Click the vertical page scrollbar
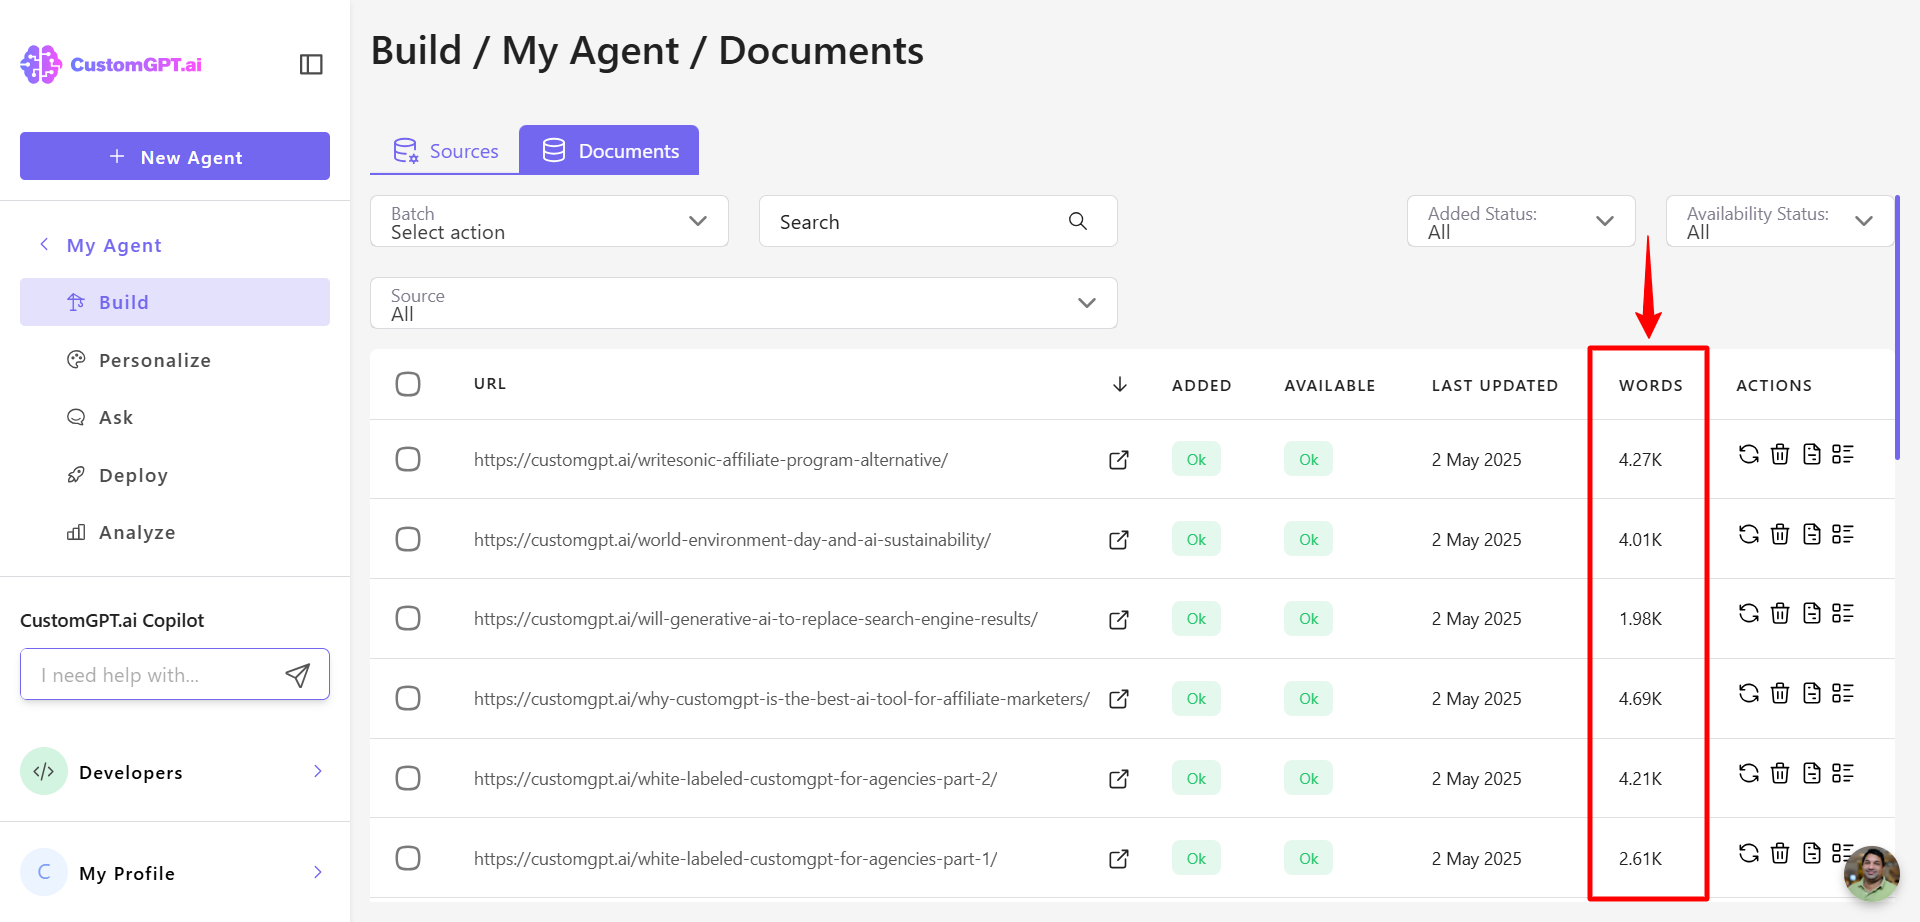Viewport: 1920px width, 922px height. [x=1897, y=328]
